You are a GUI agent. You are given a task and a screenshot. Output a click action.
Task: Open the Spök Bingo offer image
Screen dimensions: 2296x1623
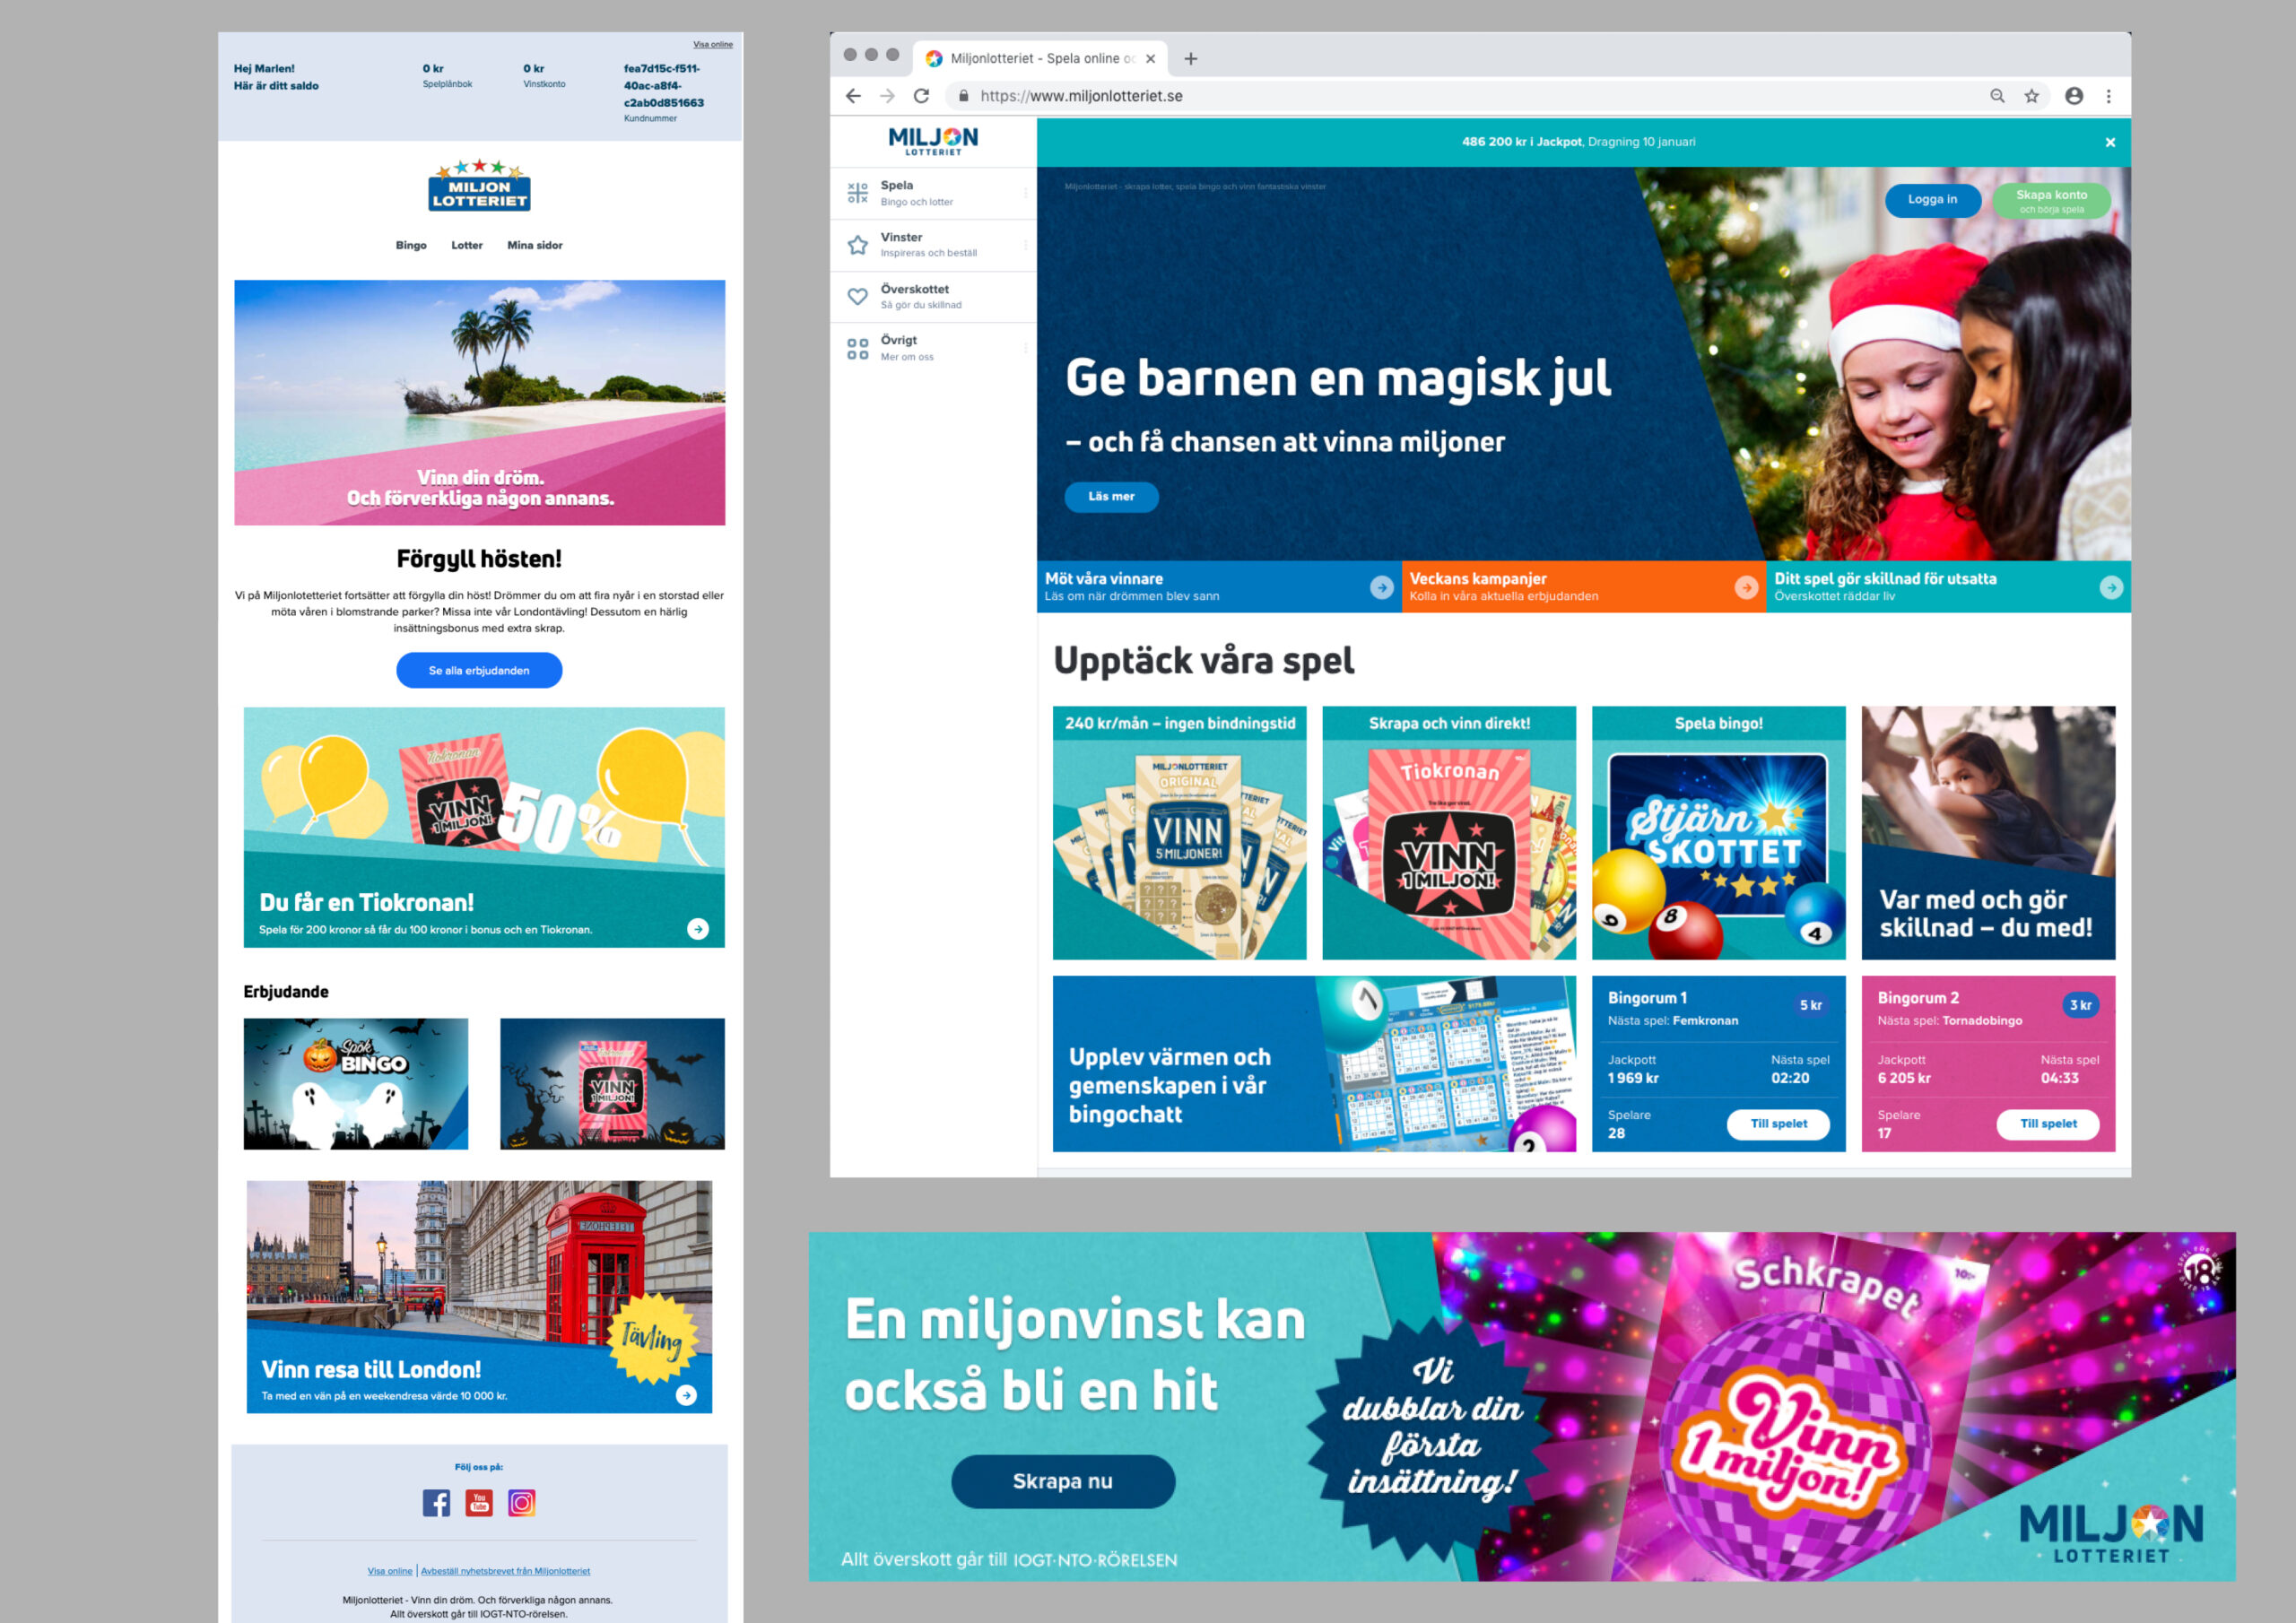[x=356, y=1084]
